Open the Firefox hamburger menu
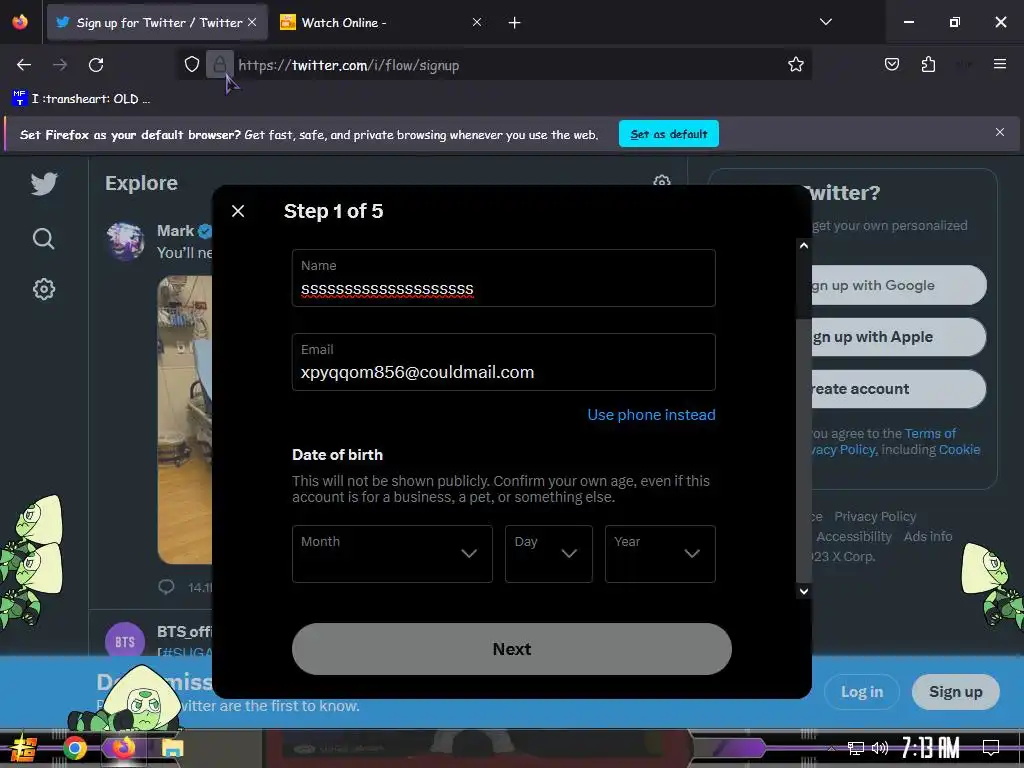The image size is (1024, 768). pos(999,64)
